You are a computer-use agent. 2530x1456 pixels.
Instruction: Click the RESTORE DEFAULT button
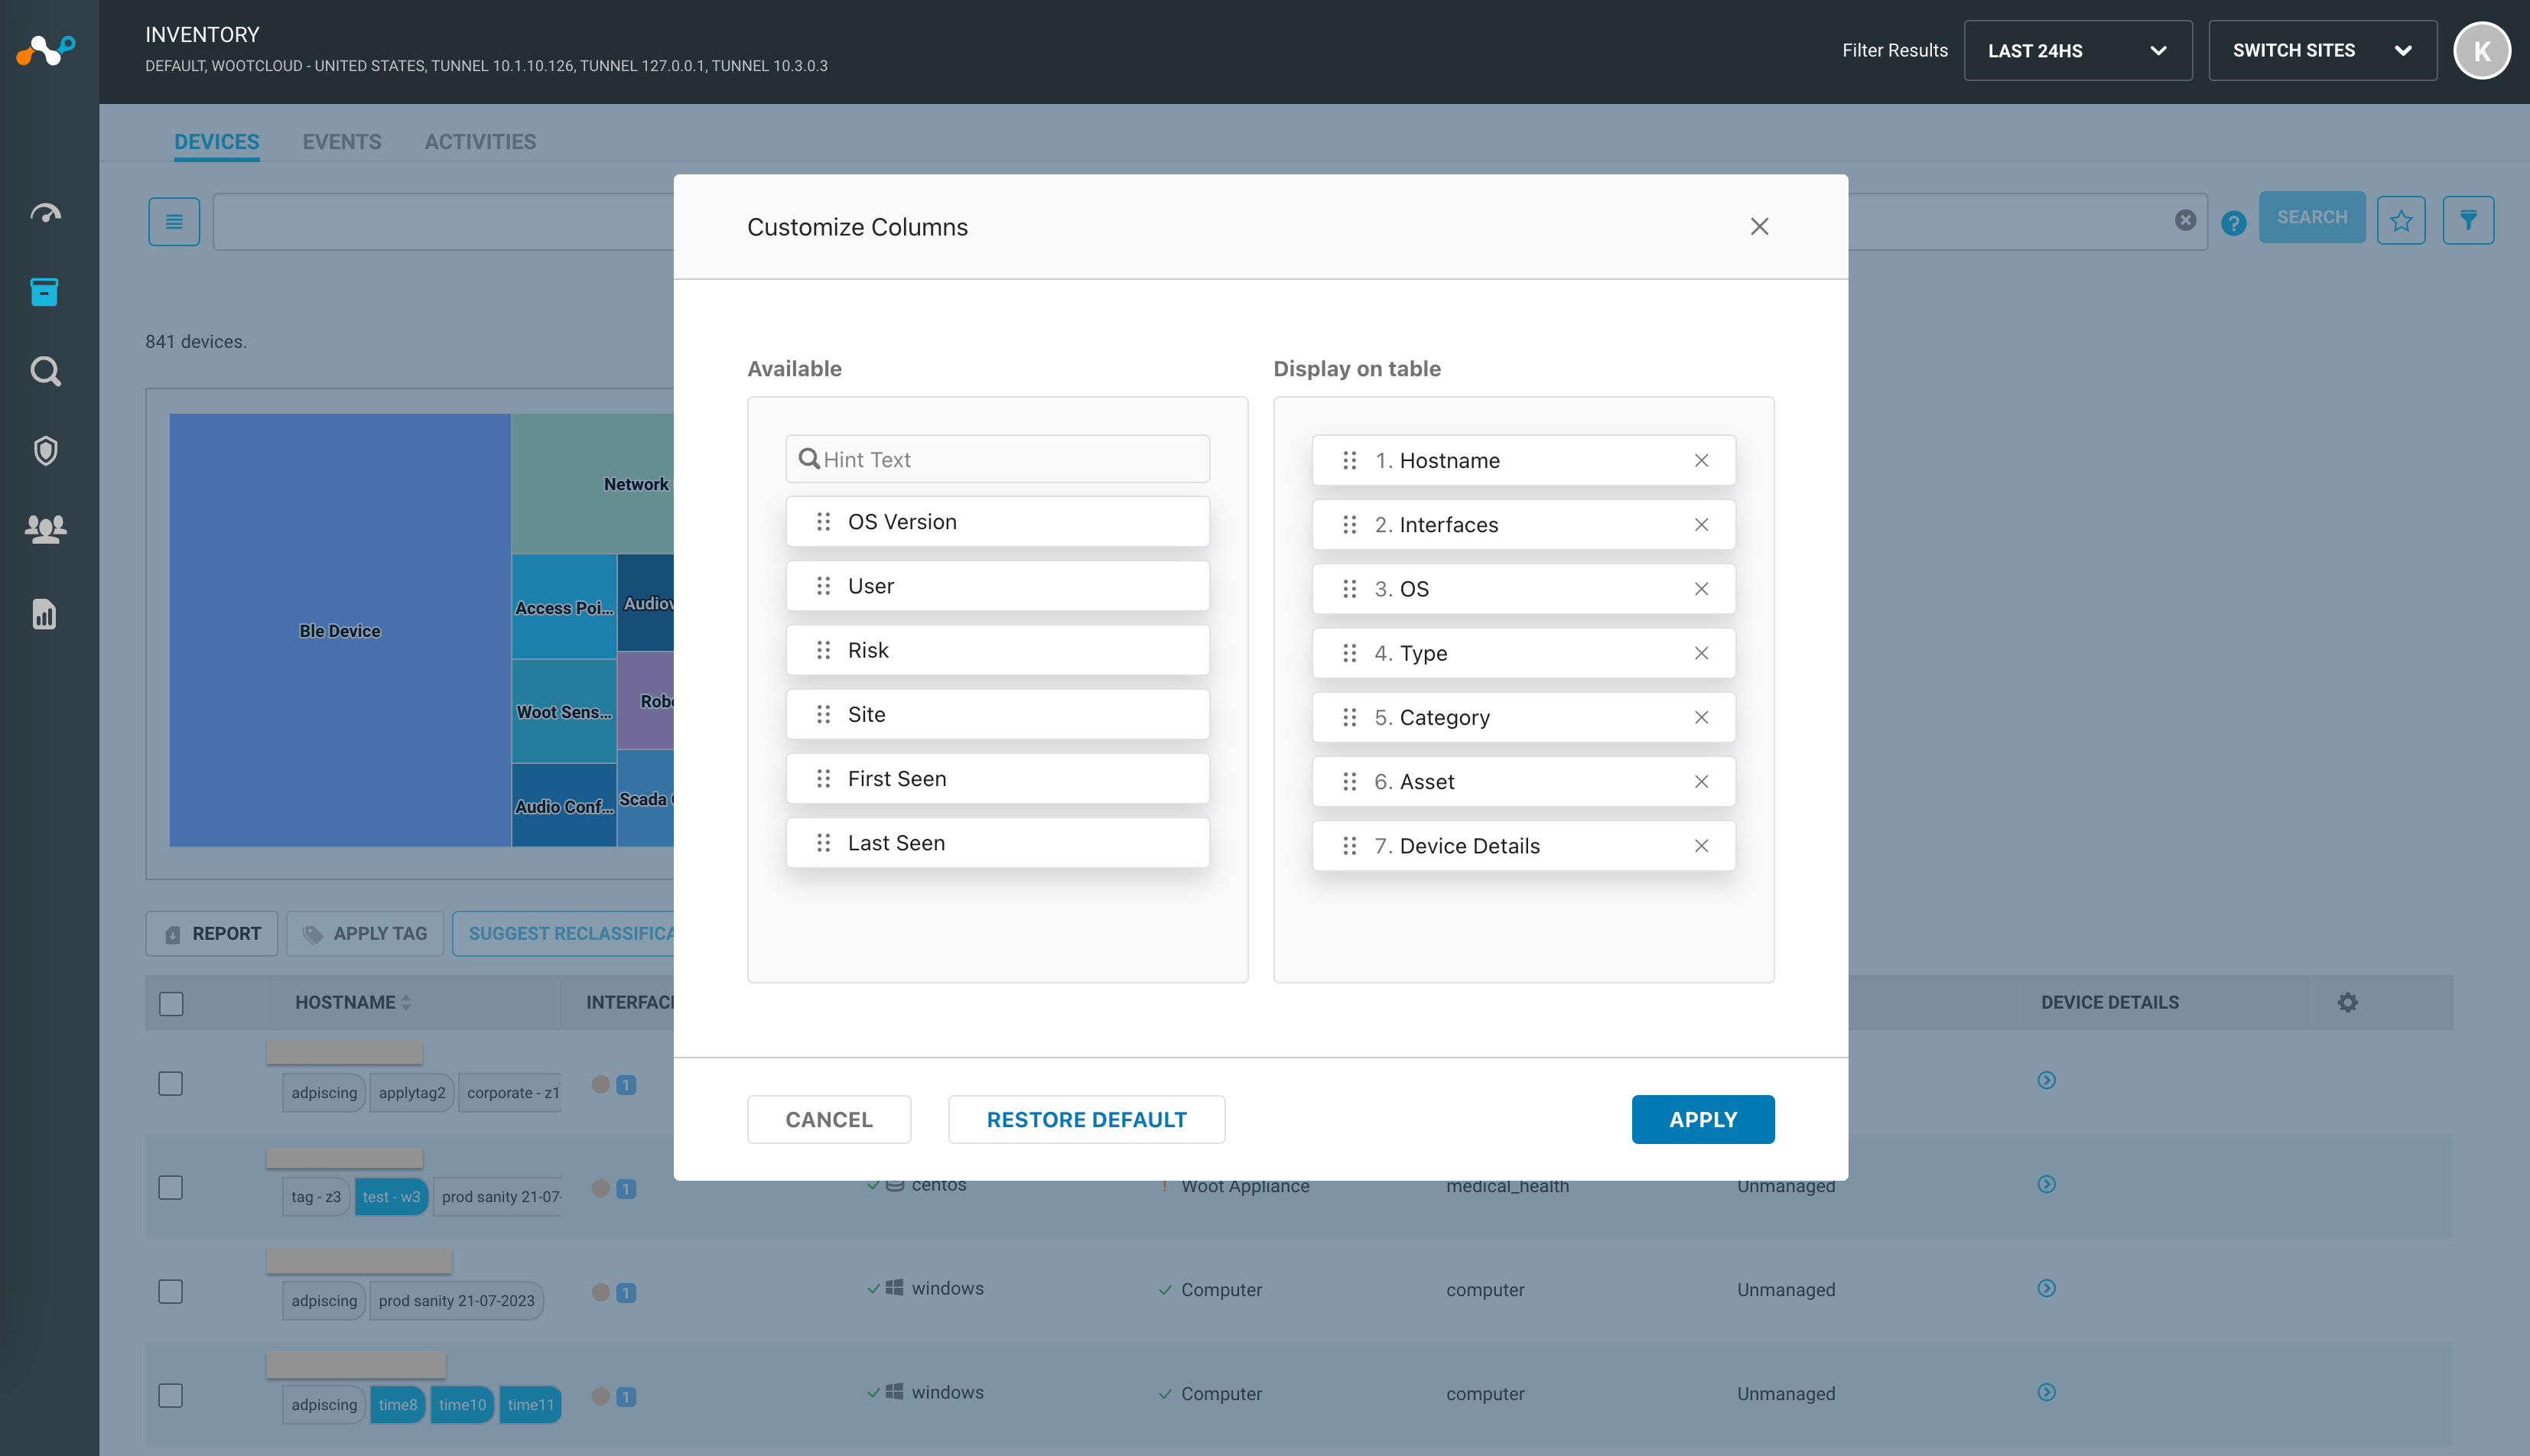pos(1086,1119)
